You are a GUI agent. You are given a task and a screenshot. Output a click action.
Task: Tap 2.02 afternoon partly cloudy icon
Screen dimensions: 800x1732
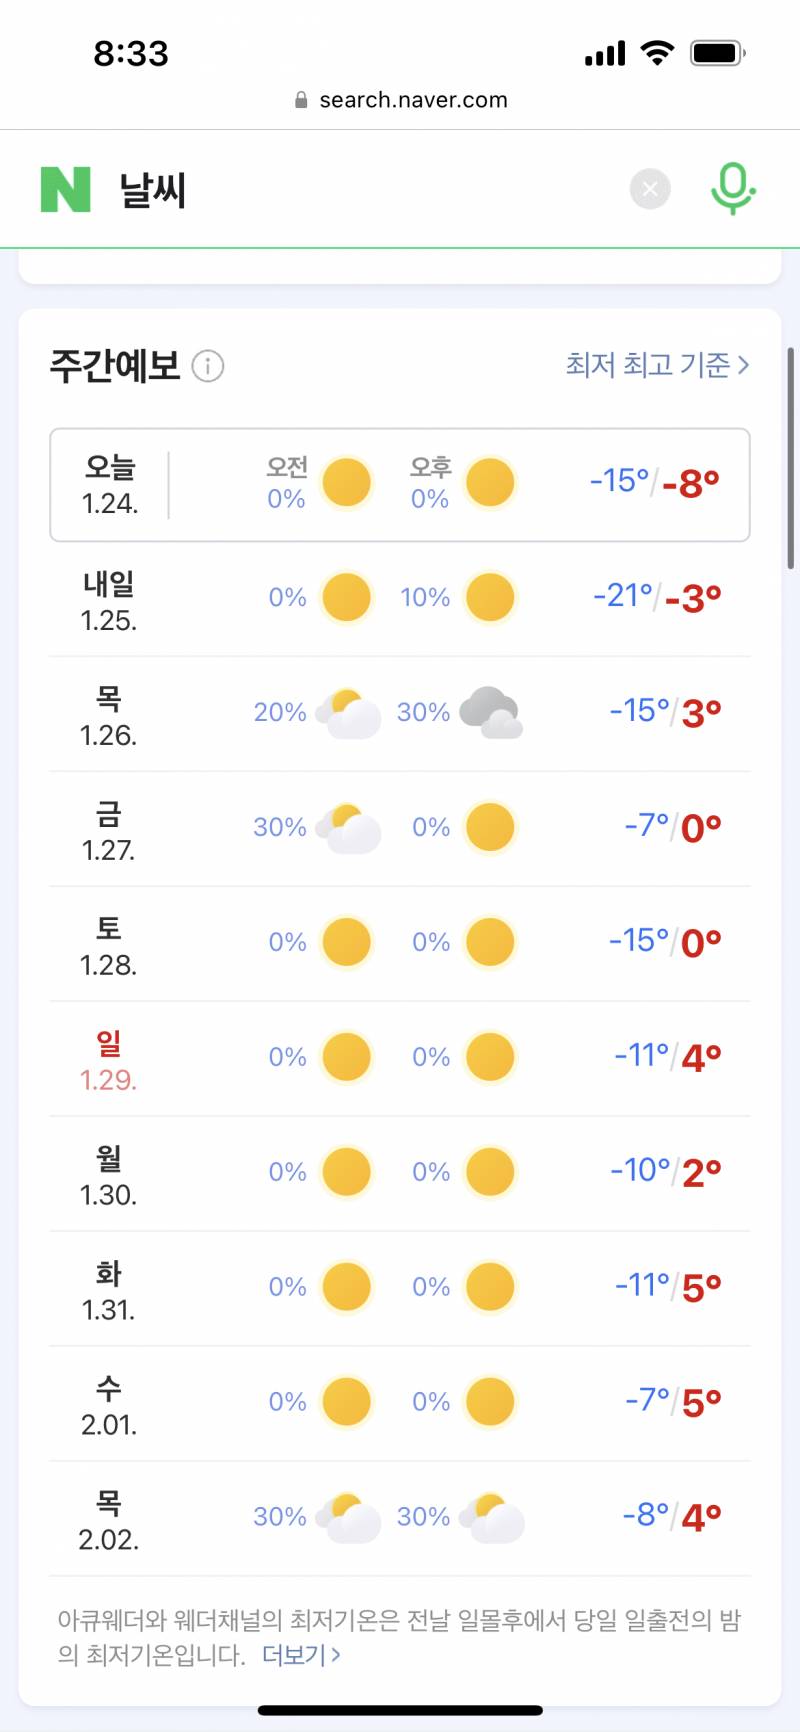(491, 1517)
